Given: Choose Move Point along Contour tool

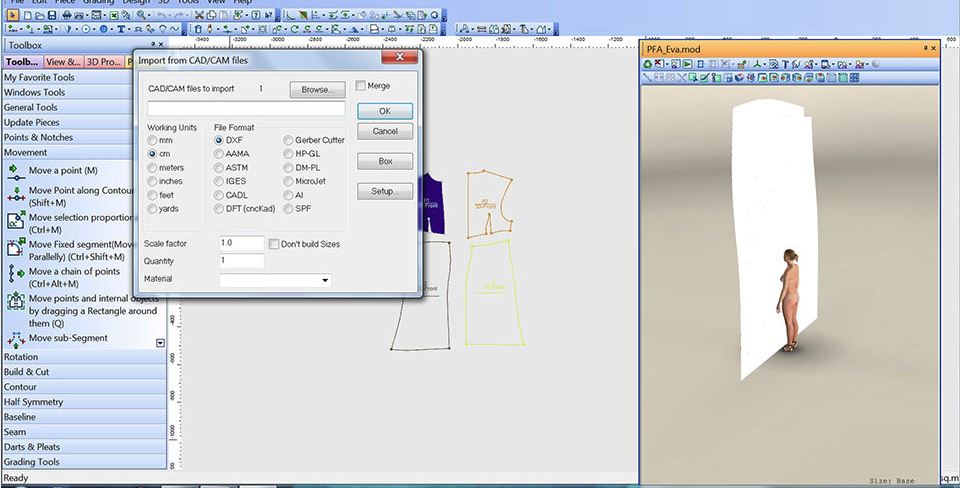Looking at the screenshot, I should [80, 191].
